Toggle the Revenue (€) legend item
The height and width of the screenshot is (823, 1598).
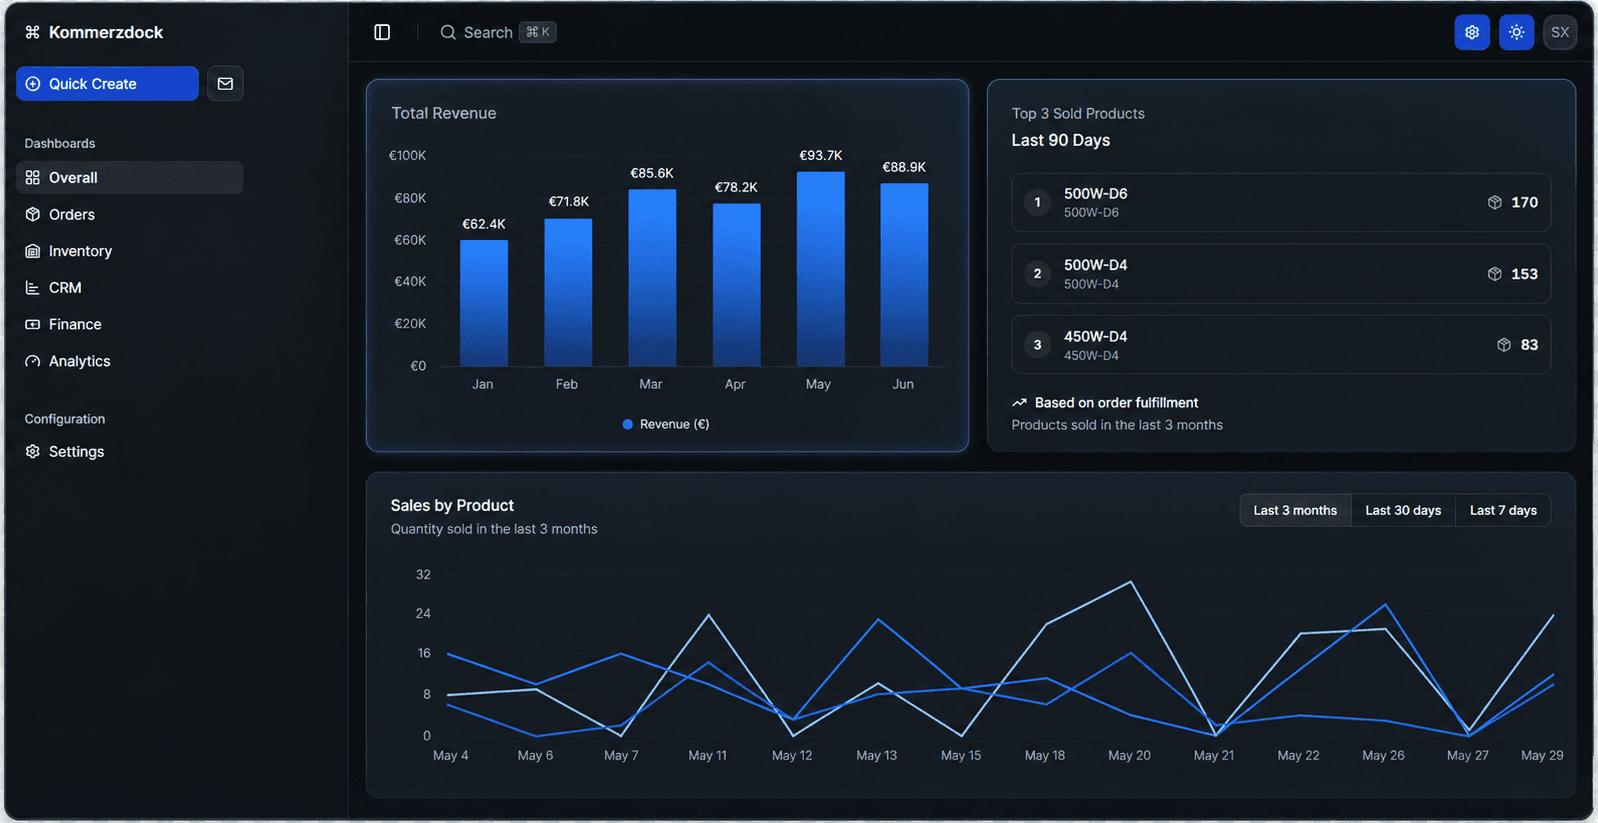tap(666, 424)
